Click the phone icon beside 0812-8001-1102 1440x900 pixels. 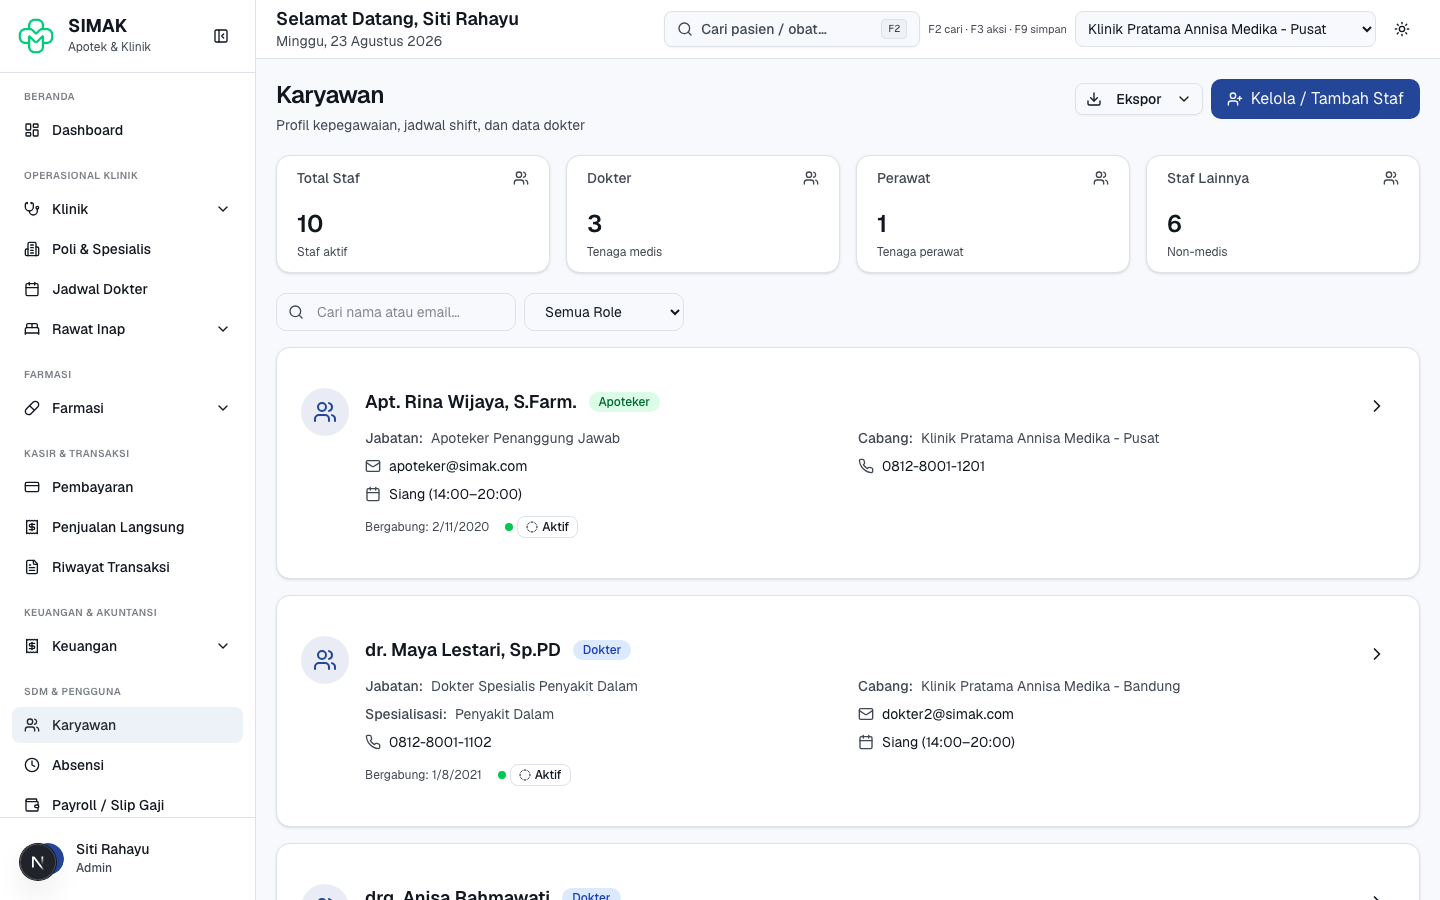373,742
